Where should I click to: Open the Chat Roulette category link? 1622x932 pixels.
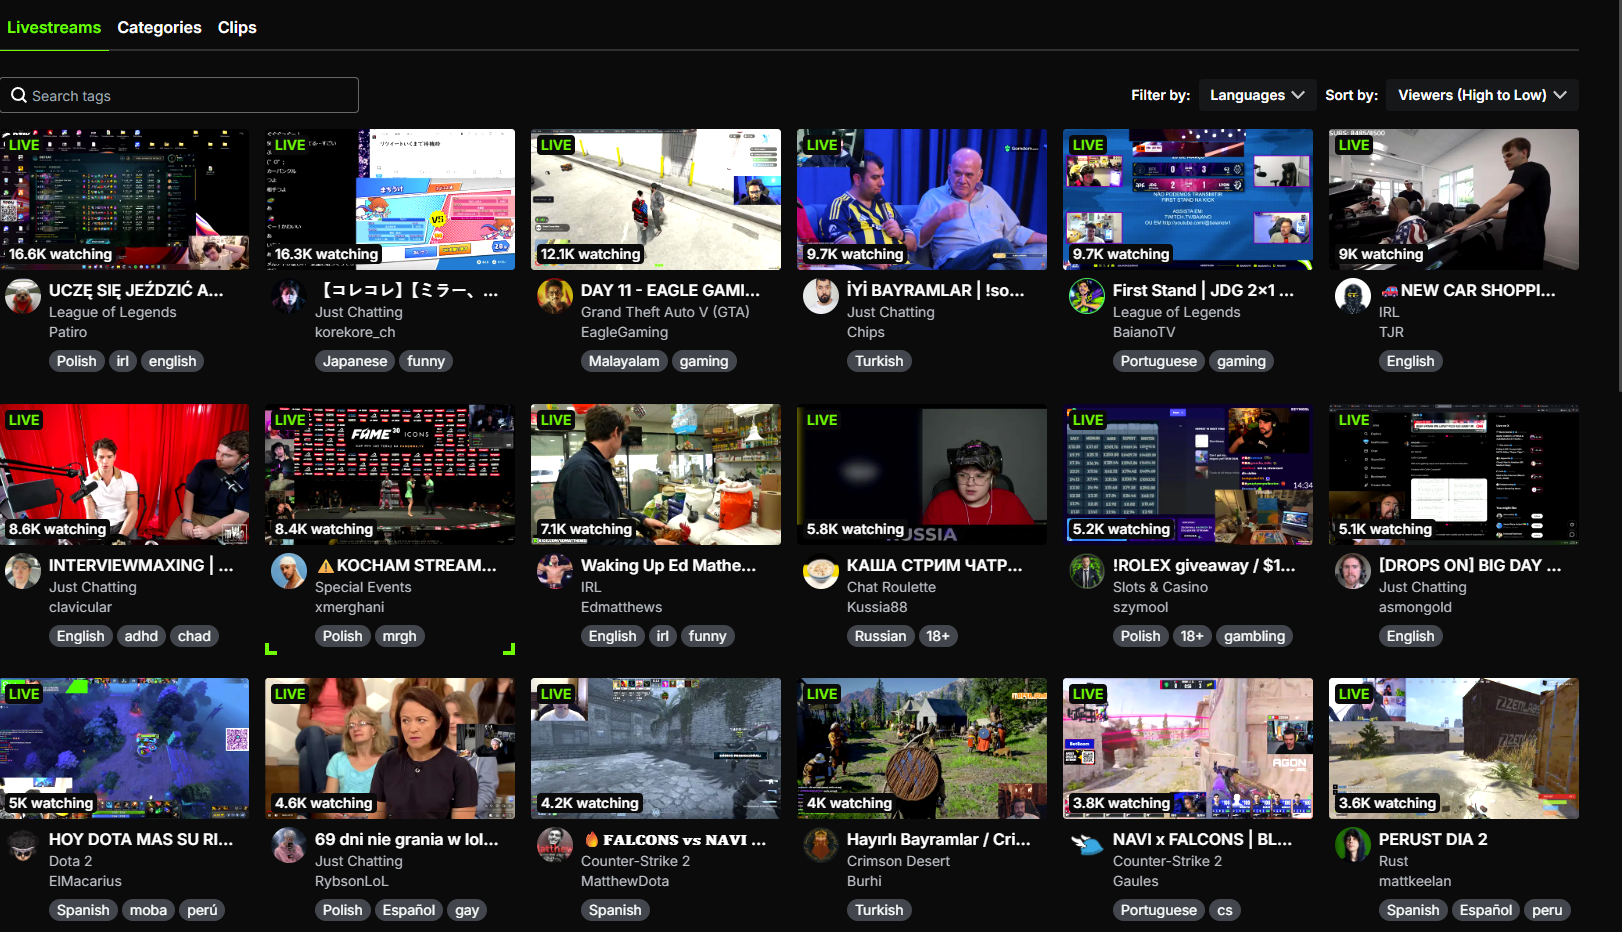tap(891, 587)
